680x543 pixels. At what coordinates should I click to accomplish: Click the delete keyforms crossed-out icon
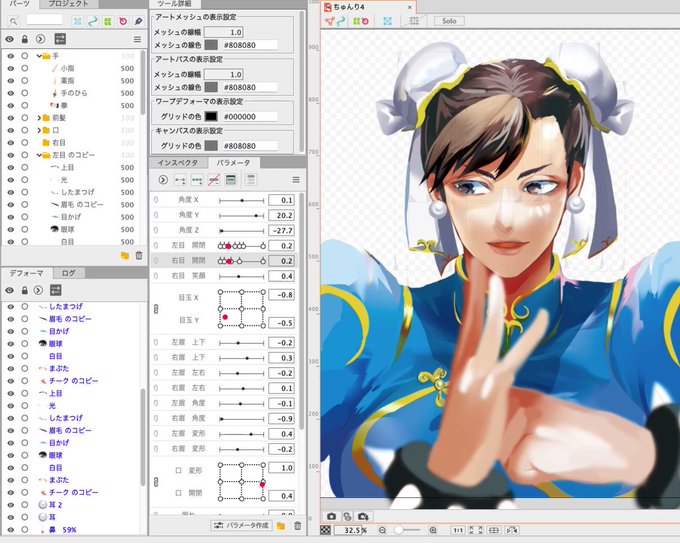click(x=213, y=180)
